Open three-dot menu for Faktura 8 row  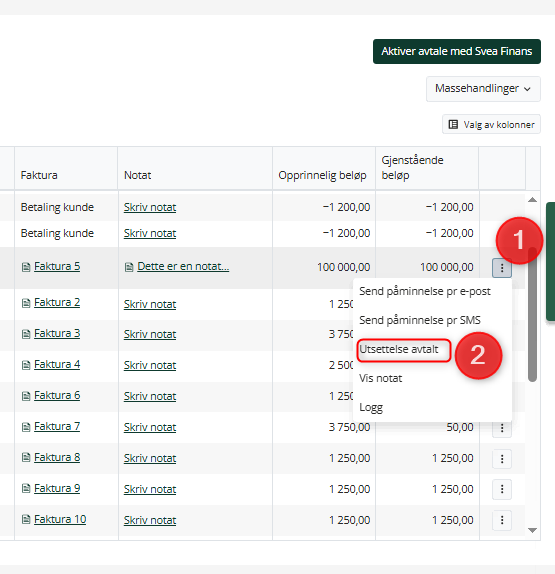click(502, 458)
